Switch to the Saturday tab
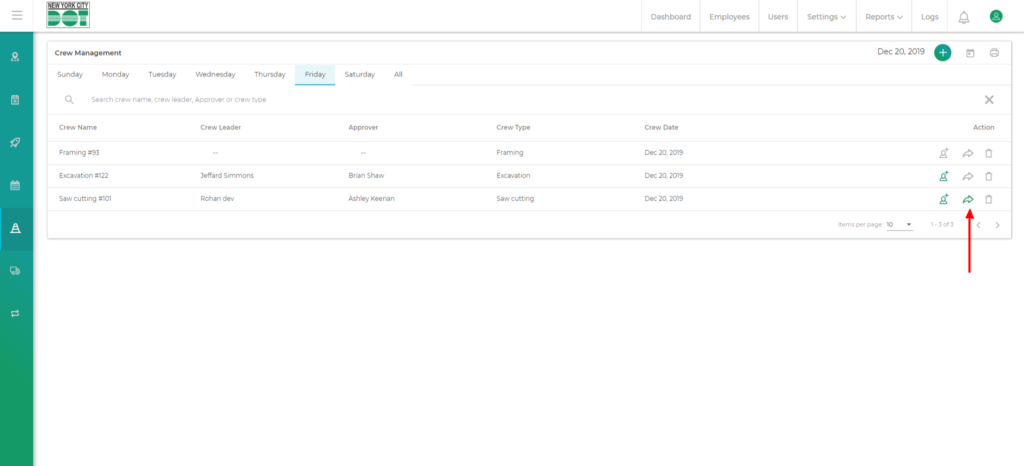Screen dimensions: 1024x466 [x=360, y=74]
